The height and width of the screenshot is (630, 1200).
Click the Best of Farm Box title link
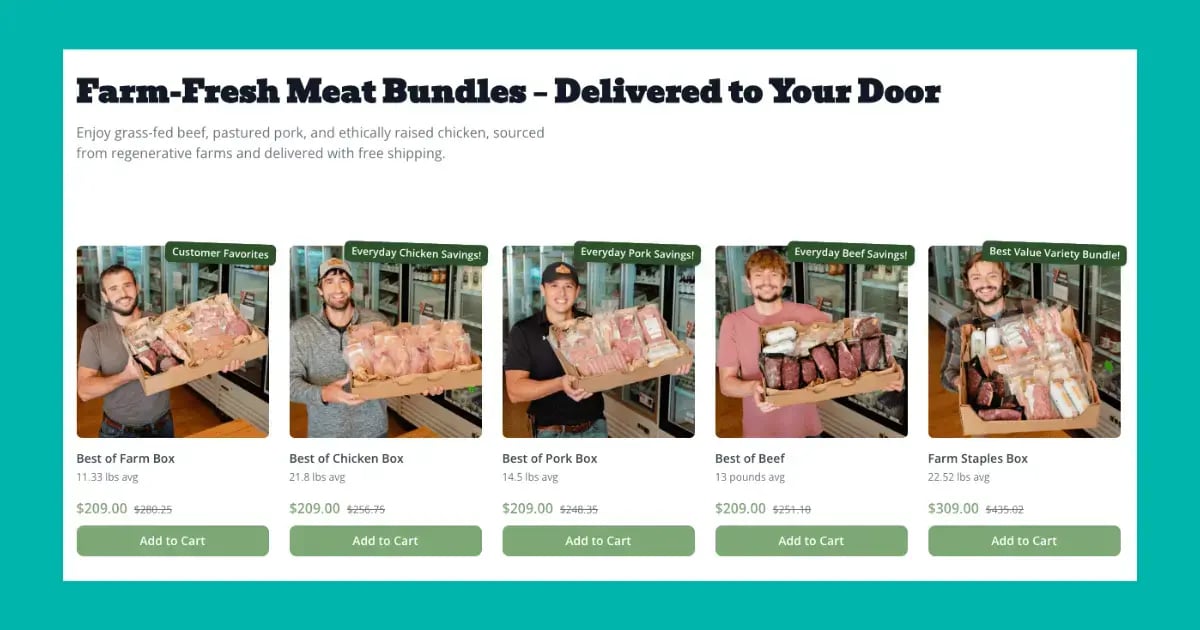click(x=126, y=459)
